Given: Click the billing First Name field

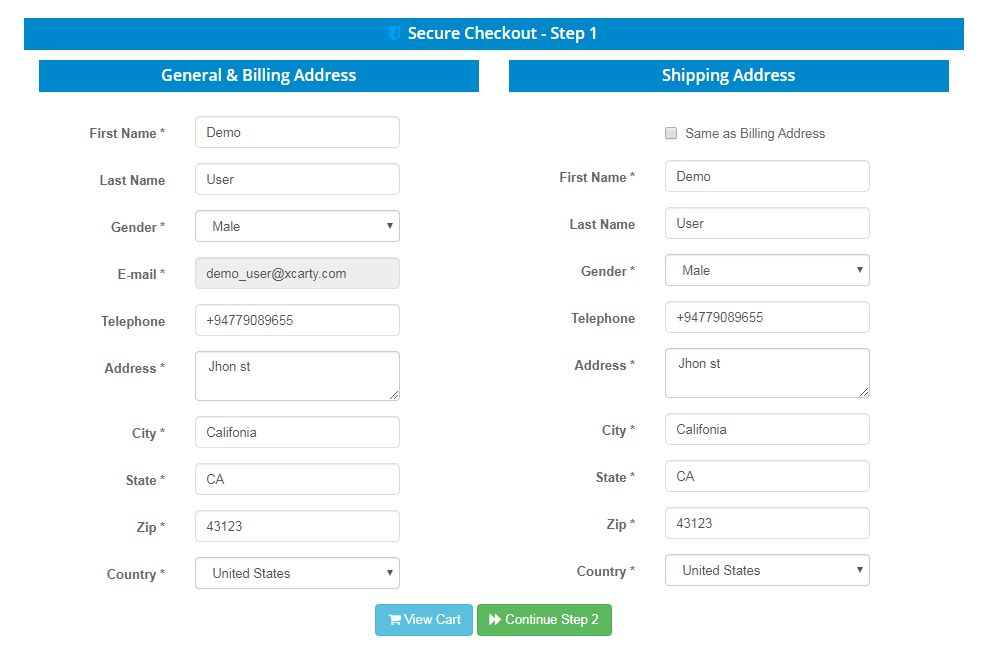Looking at the screenshot, I should coord(297,132).
